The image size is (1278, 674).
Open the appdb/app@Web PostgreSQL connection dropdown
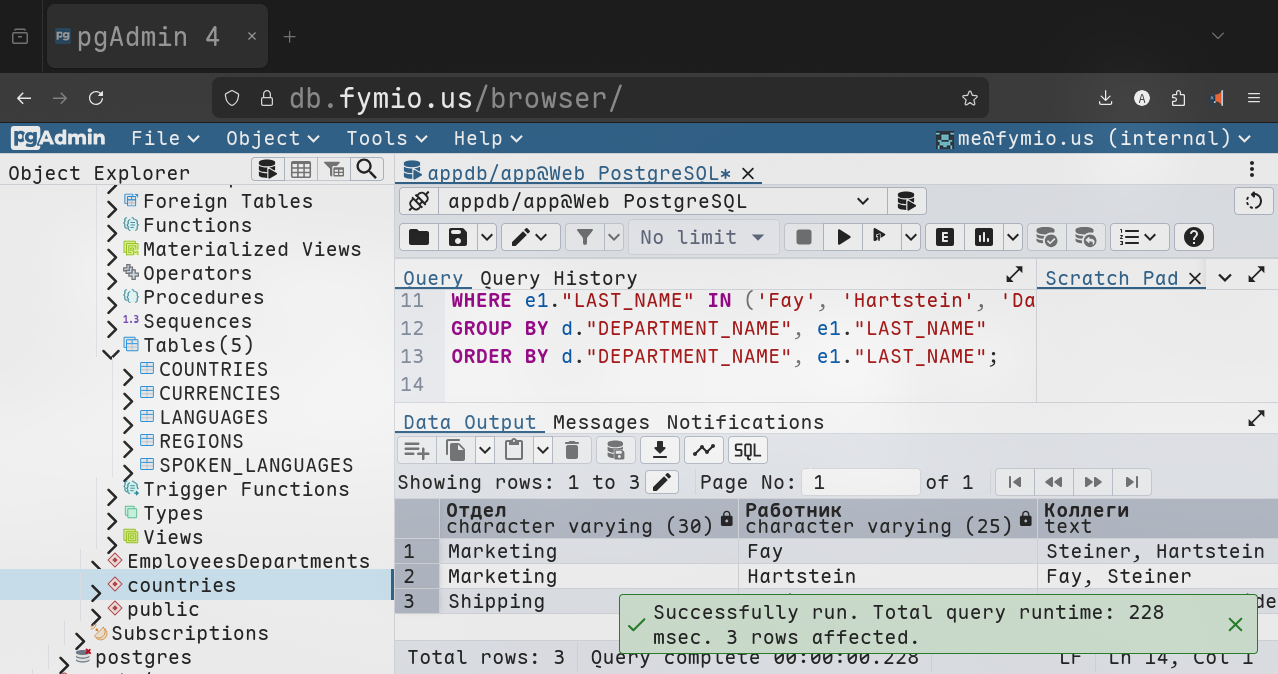pyautogui.click(x=658, y=201)
